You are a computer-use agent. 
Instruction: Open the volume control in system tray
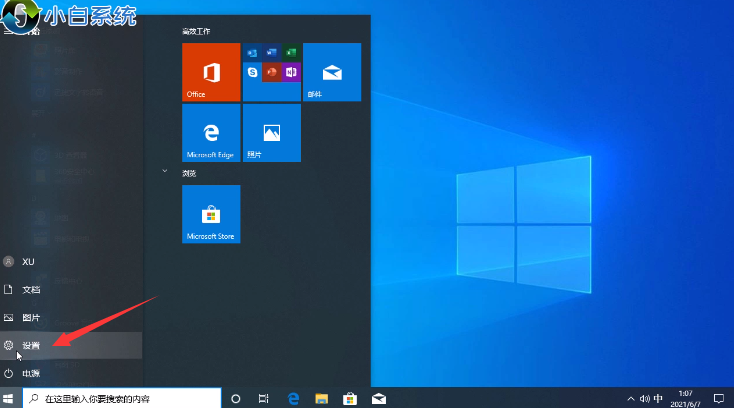pyautogui.click(x=645, y=398)
